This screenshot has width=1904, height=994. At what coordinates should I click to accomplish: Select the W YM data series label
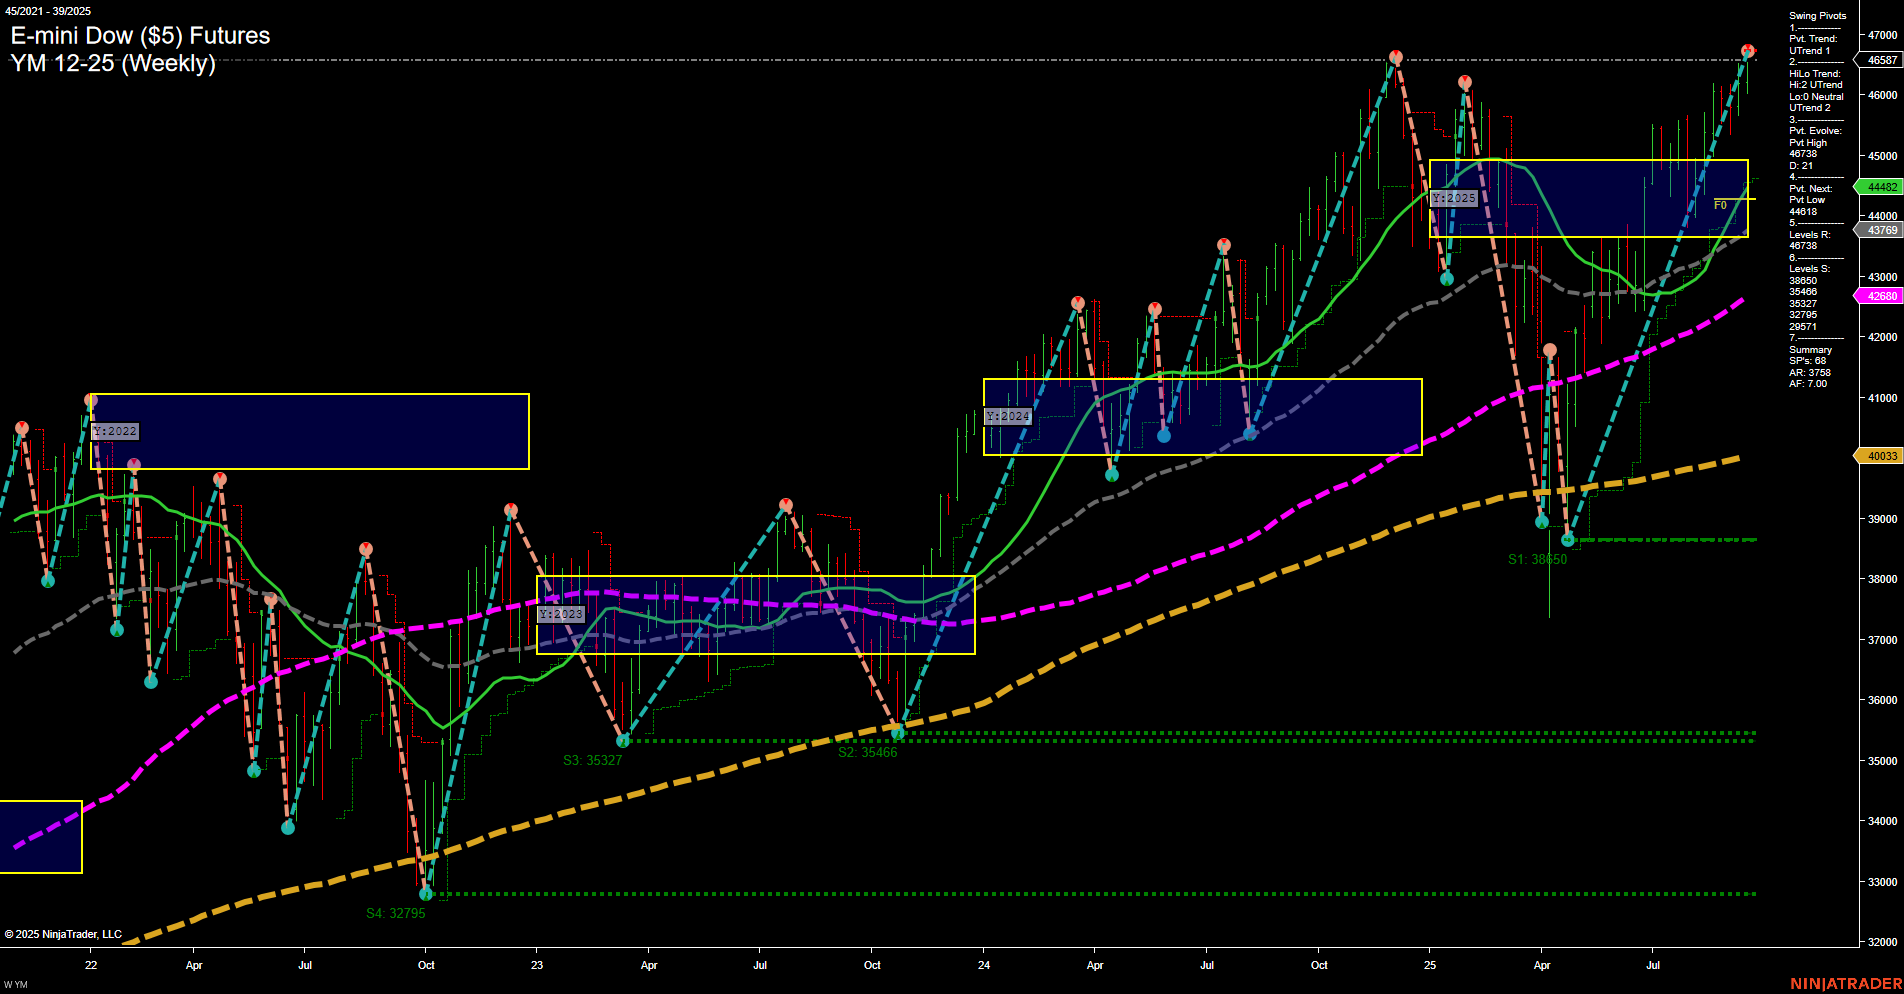coord(16,983)
